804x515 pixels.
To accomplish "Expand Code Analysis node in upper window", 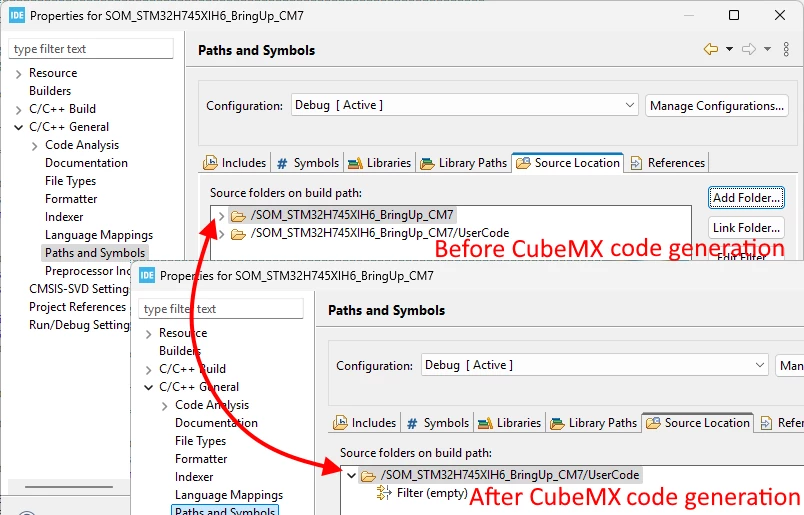I will [34, 146].
